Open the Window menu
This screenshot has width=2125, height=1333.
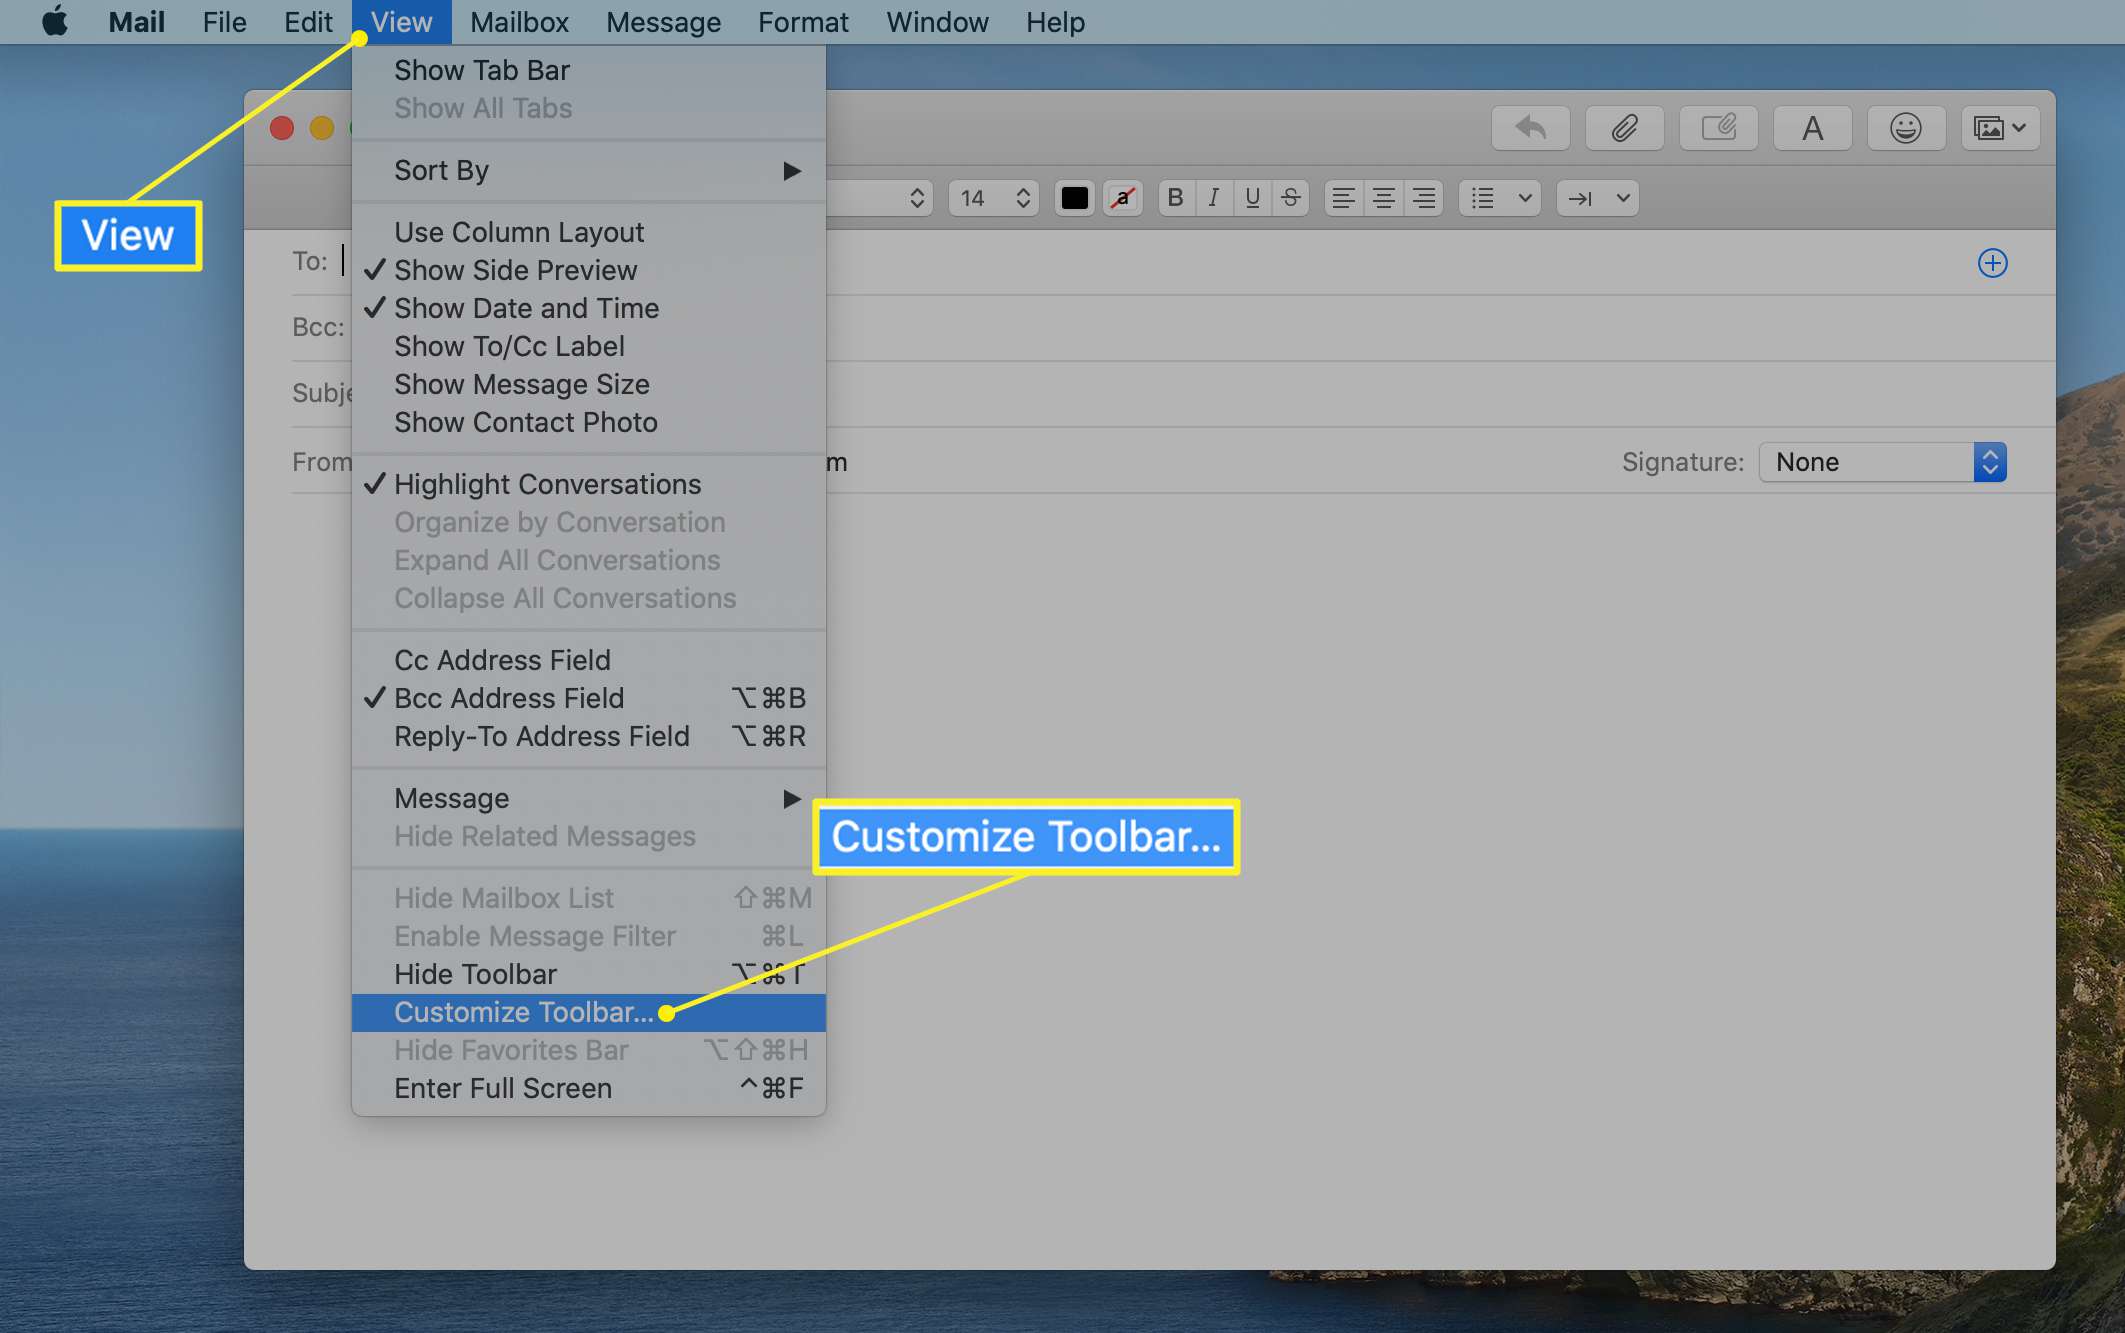tap(937, 21)
